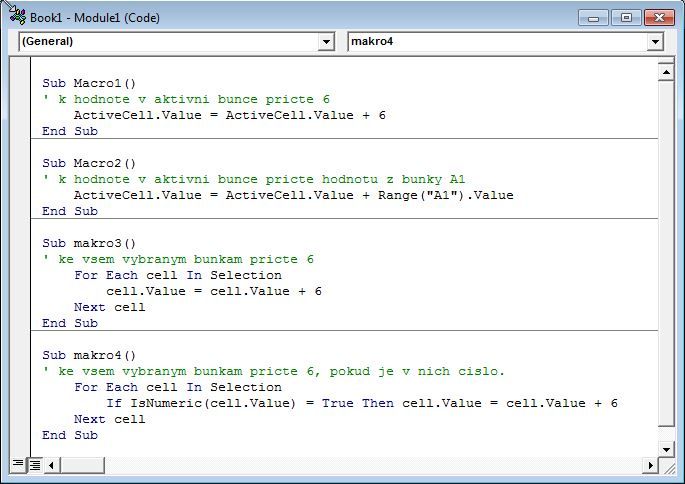Viewport: 685px width, 484px height.
Task: Click the vertical scrollbar up arrow
Action: pyautogui.click(x=666, y=72)
